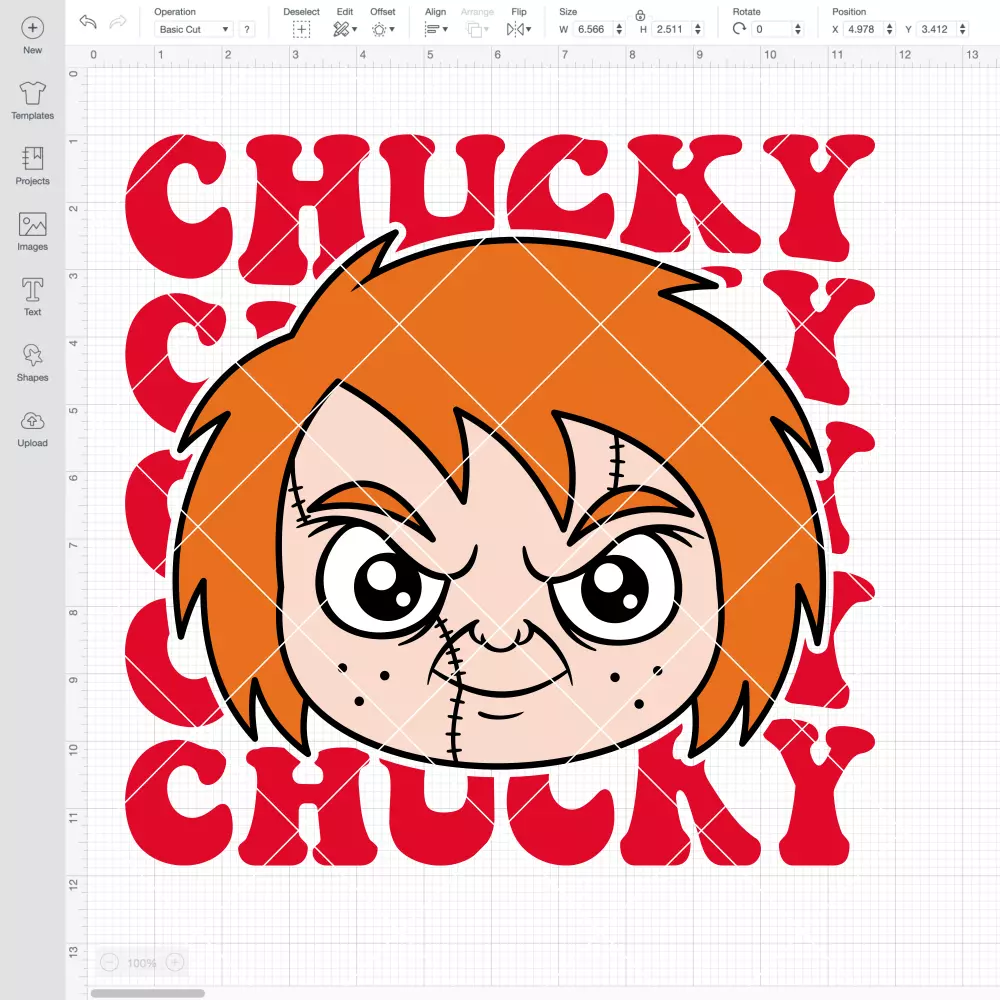Expand the Flip dropdown arrow
The image size is (1000, 1000).
pos(529,29)
